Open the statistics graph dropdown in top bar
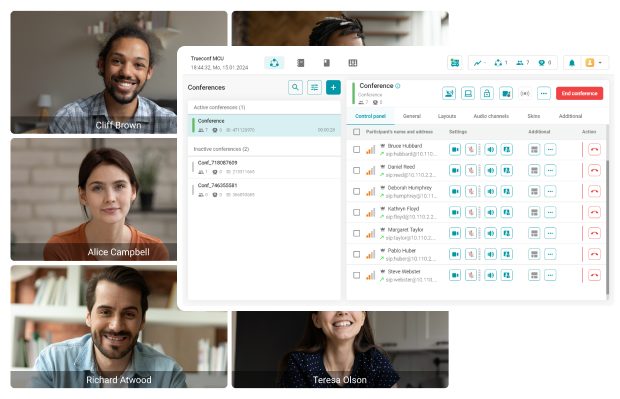The height and width of the screenshot is (399, 620). [x=480, y=63]
